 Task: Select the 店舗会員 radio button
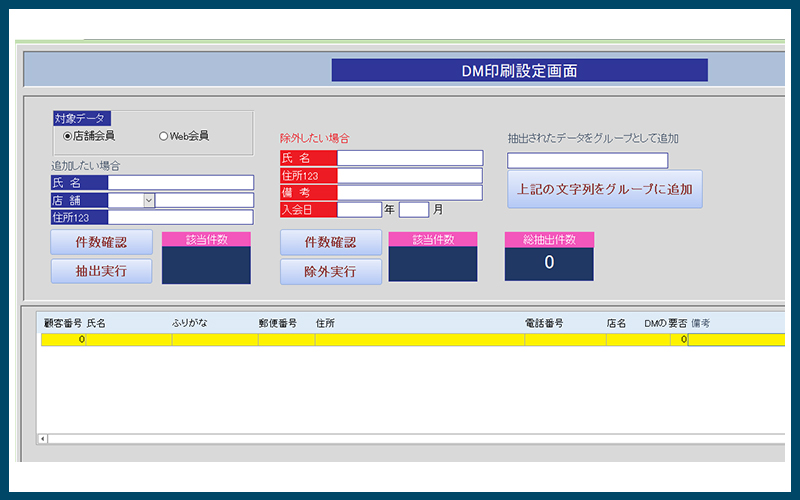[x=68, y=136]
